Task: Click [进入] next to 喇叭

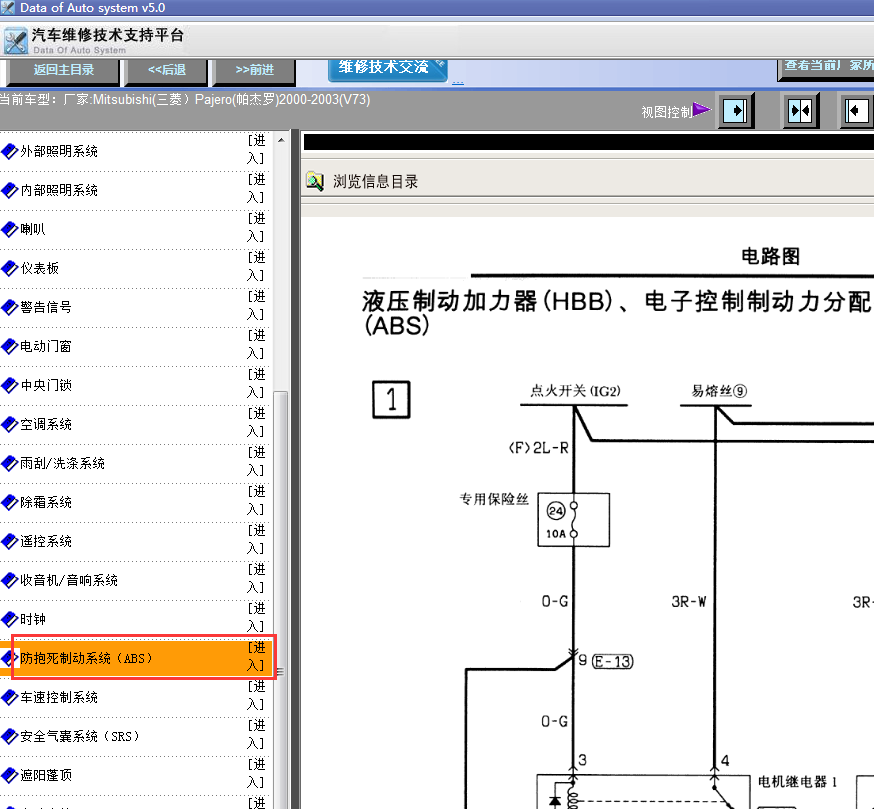Action: pyautogui.click(x=256, y=227)
